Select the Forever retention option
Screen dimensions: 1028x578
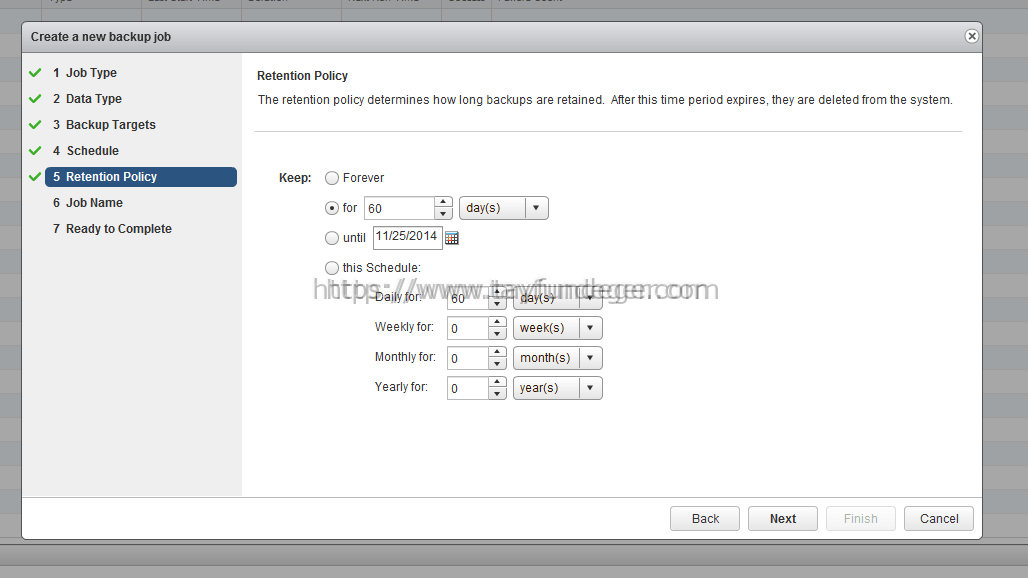pyautogui.click(x=332, y=178)
